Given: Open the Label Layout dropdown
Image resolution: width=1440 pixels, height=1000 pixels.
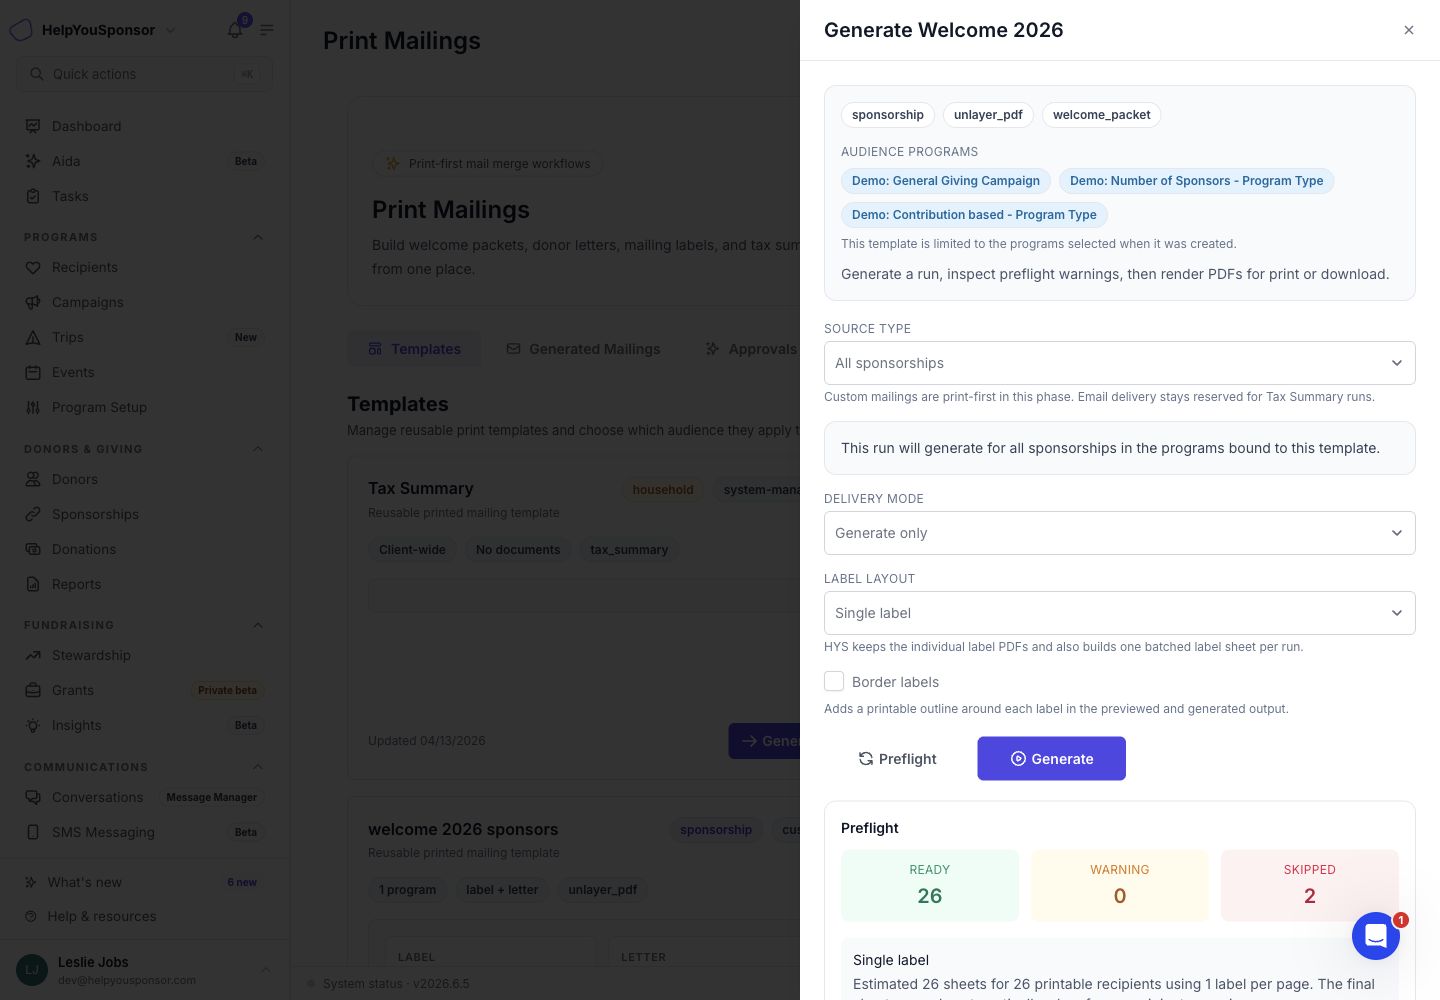Looking at the screenshot, I should pyautogui.click(x=1120, y=613).
